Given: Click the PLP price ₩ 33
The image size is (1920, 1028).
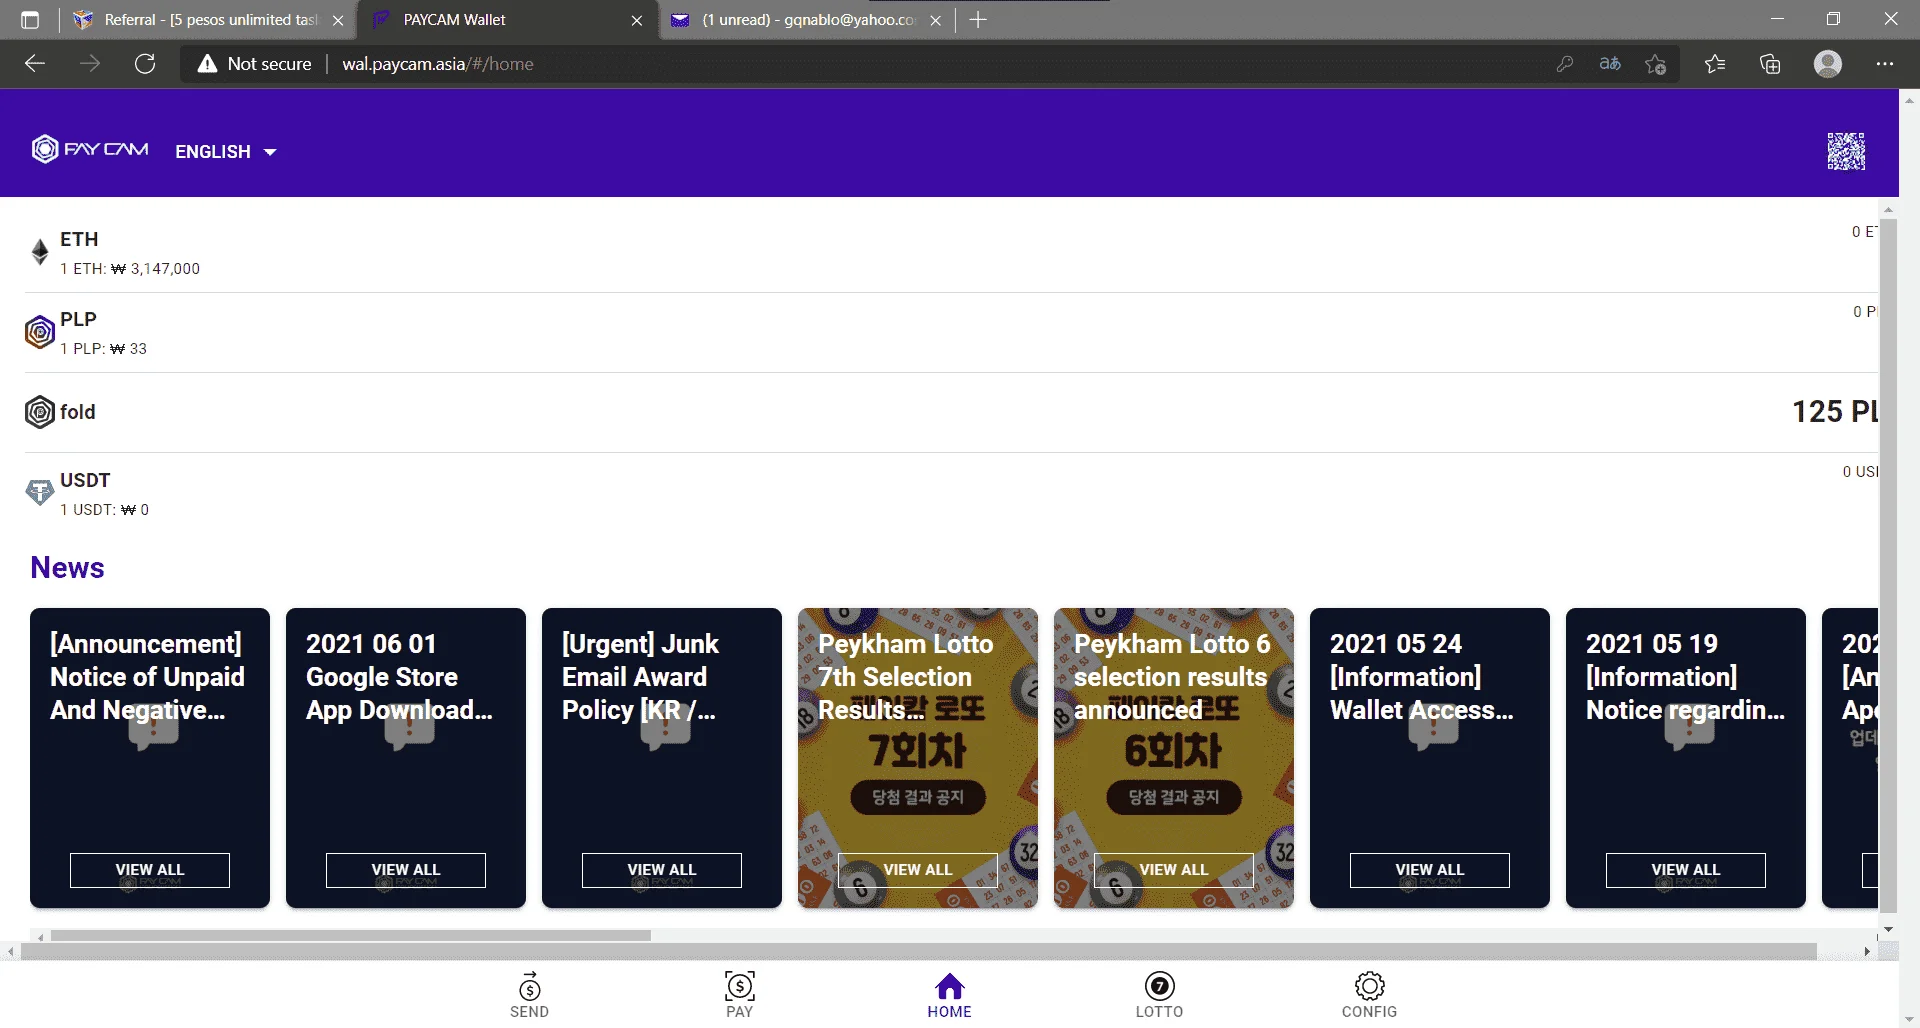Looking at the screenshot, I should (x=103, y=349).
